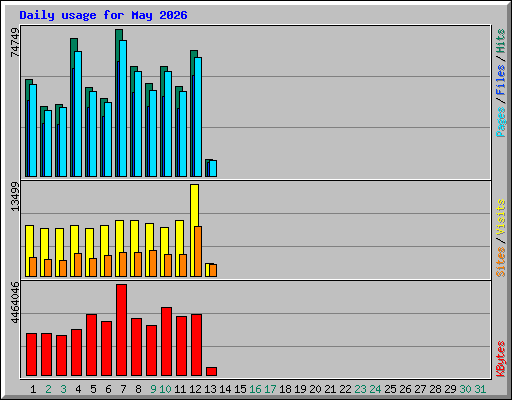512x400 pixels.
Task: Click day 20 on the x-axis
Action: [315, 389]
